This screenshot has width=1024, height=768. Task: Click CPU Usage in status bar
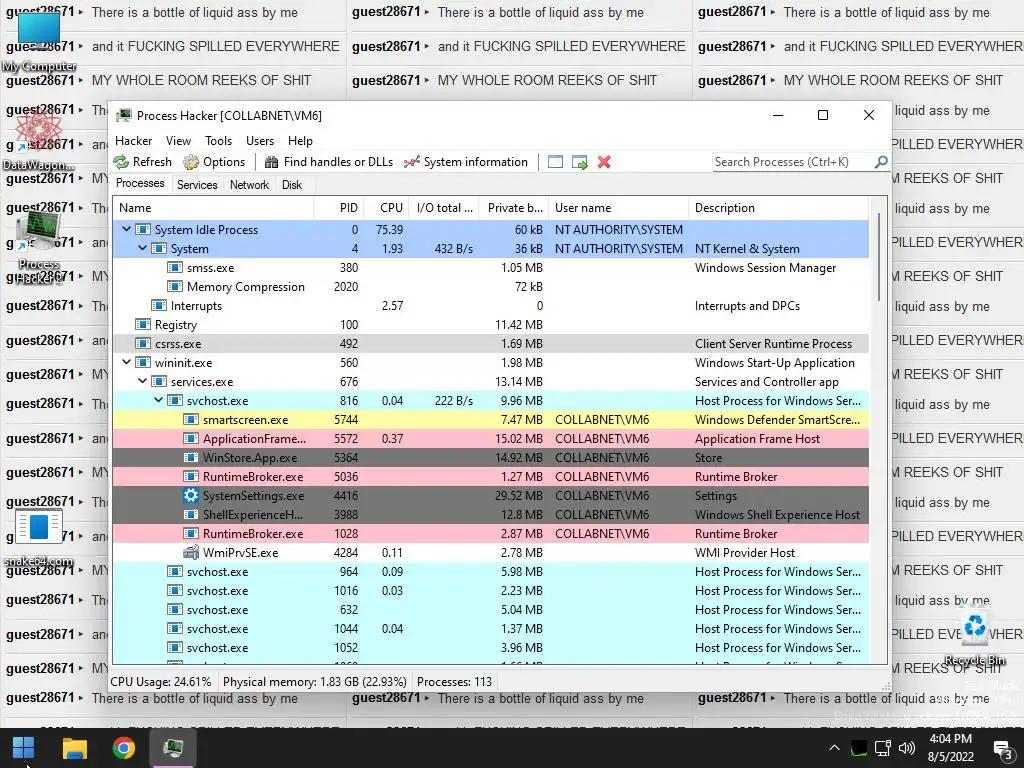tap(161, 682)
